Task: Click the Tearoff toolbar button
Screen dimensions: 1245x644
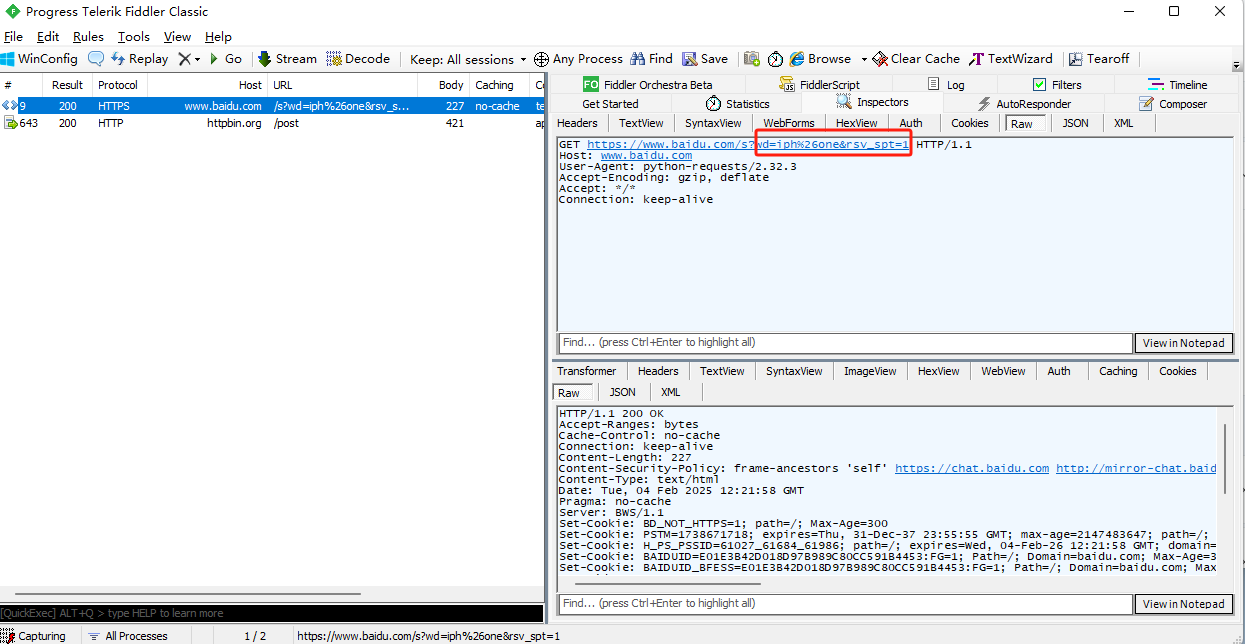Action: [1099, 59]
